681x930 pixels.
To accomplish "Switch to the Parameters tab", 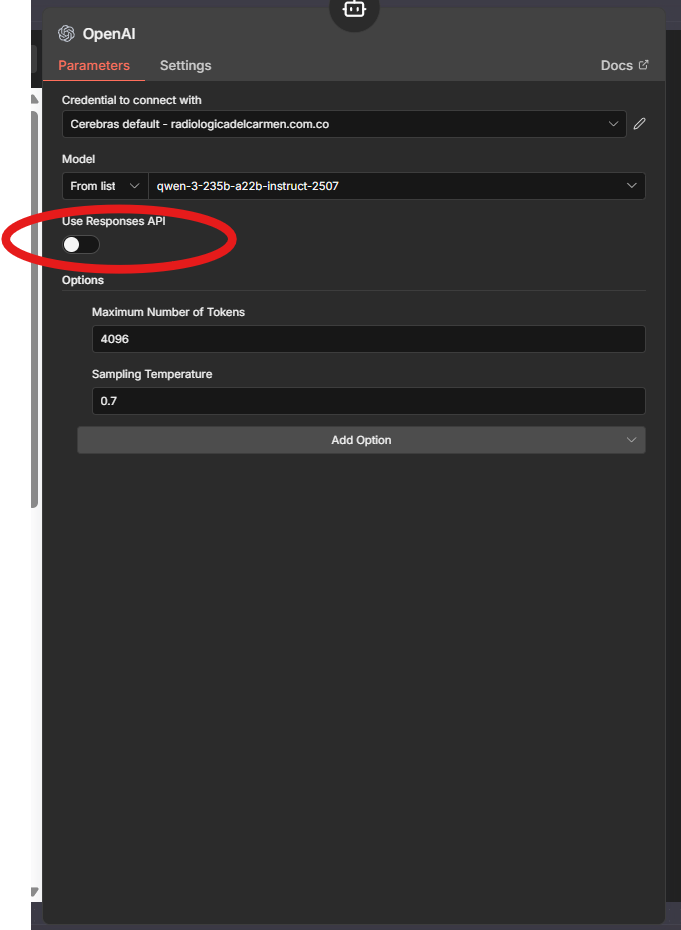I will [x=94, y=65].
